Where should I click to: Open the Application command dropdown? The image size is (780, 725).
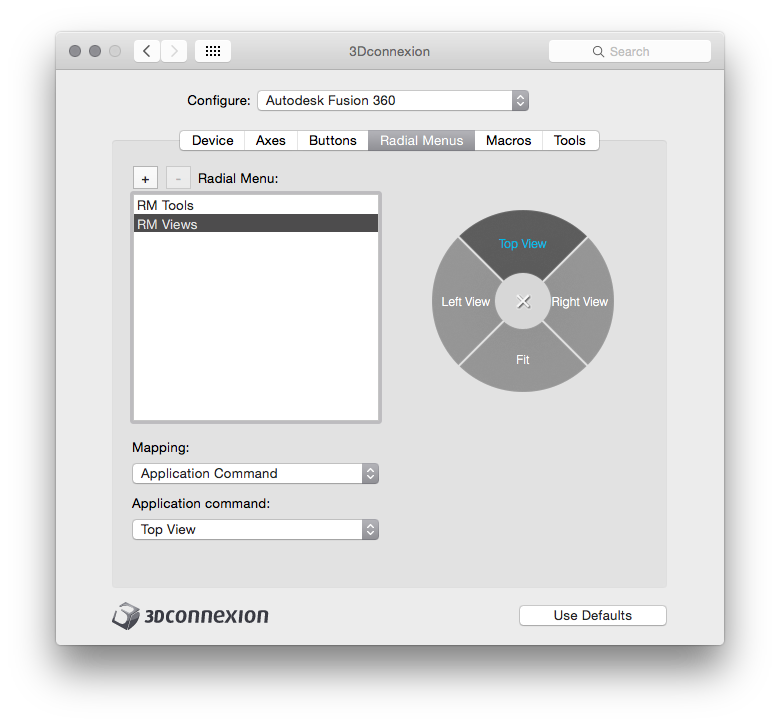pos(255,529)
